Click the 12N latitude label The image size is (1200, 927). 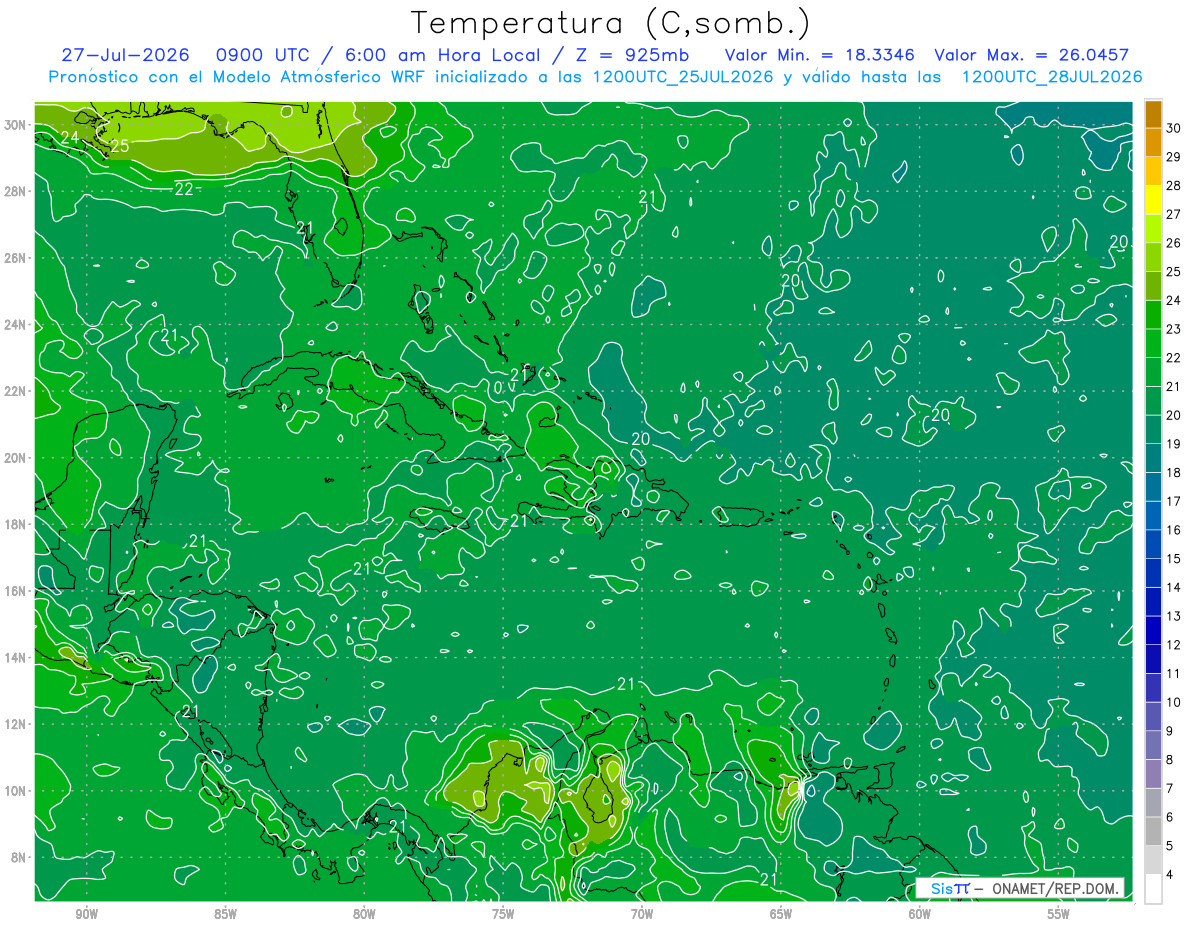pos(15,724)
